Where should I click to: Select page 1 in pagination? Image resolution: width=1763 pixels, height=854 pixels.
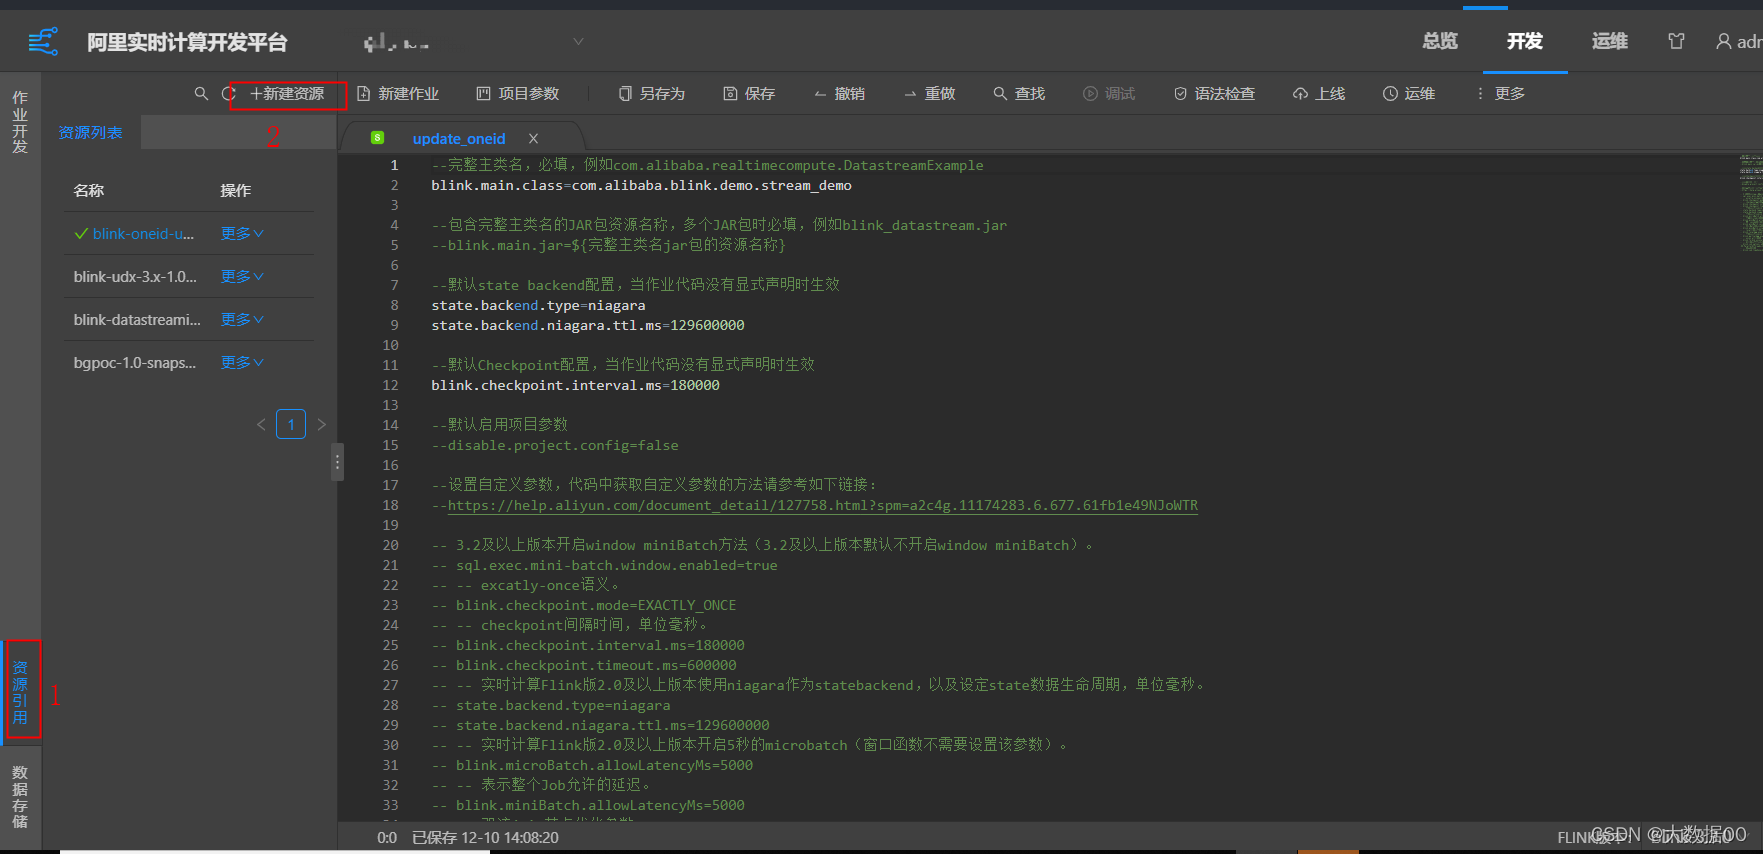point(291,424)
